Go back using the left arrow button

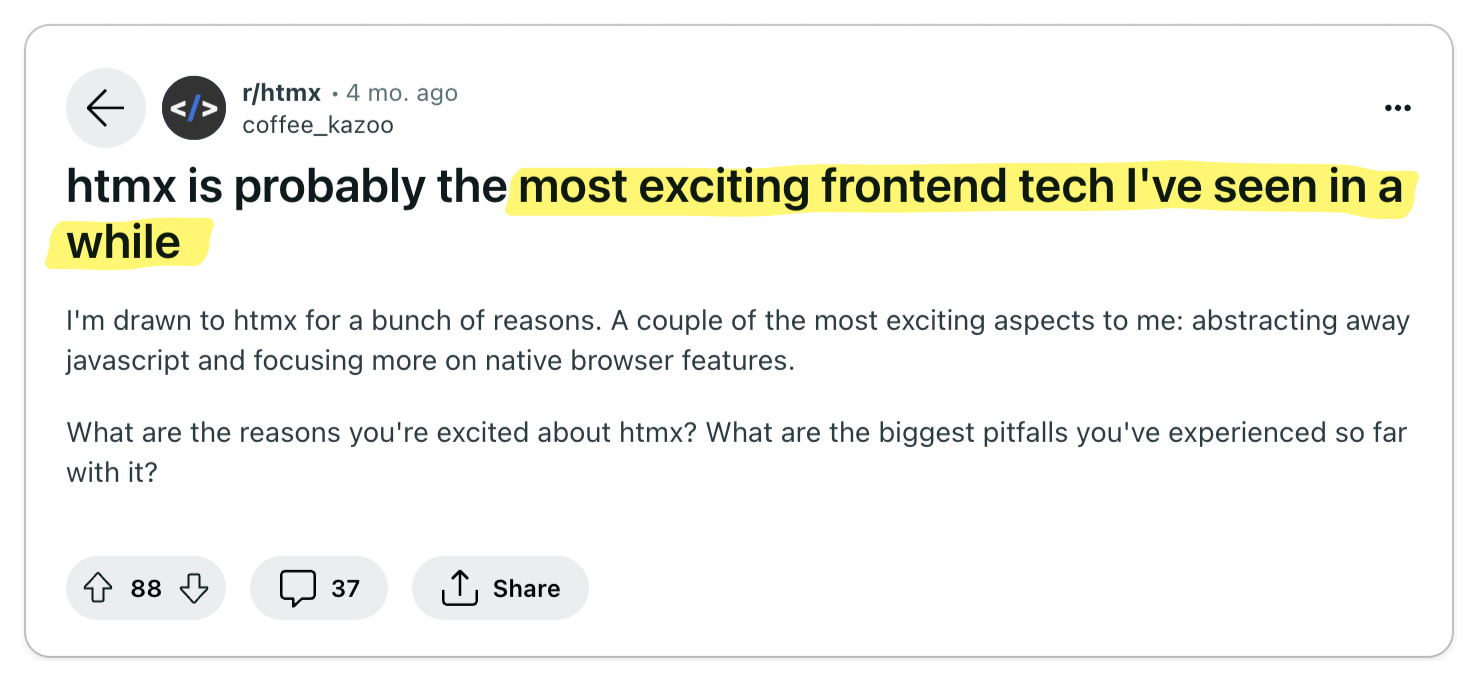coord(106,108)
